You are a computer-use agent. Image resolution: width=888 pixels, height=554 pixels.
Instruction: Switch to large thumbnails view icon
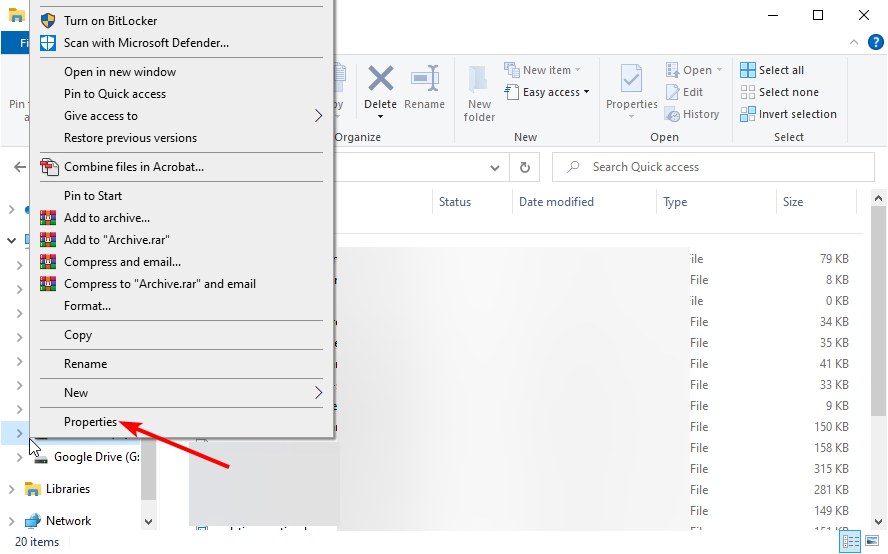tap(872, 541)
